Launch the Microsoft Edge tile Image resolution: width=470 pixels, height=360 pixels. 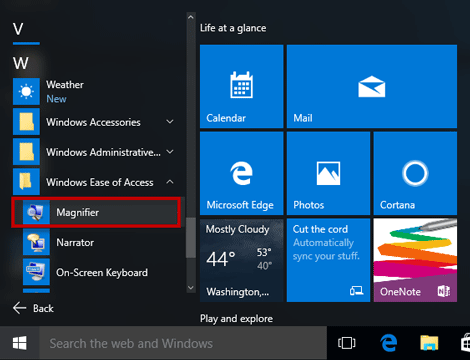pyautogui.click(x=242, y=173)
